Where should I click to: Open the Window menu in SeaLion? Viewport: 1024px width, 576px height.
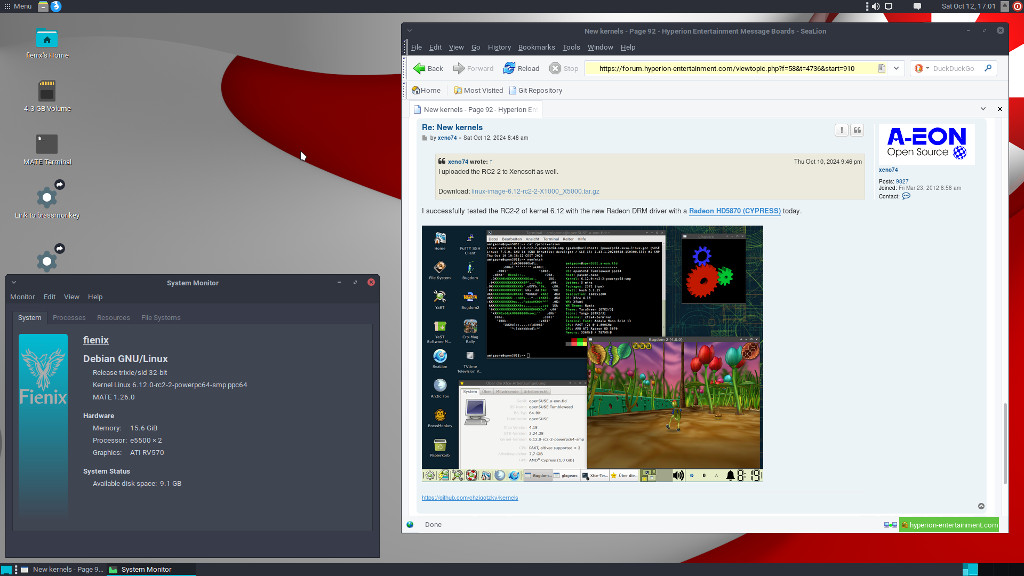(600, 47)
